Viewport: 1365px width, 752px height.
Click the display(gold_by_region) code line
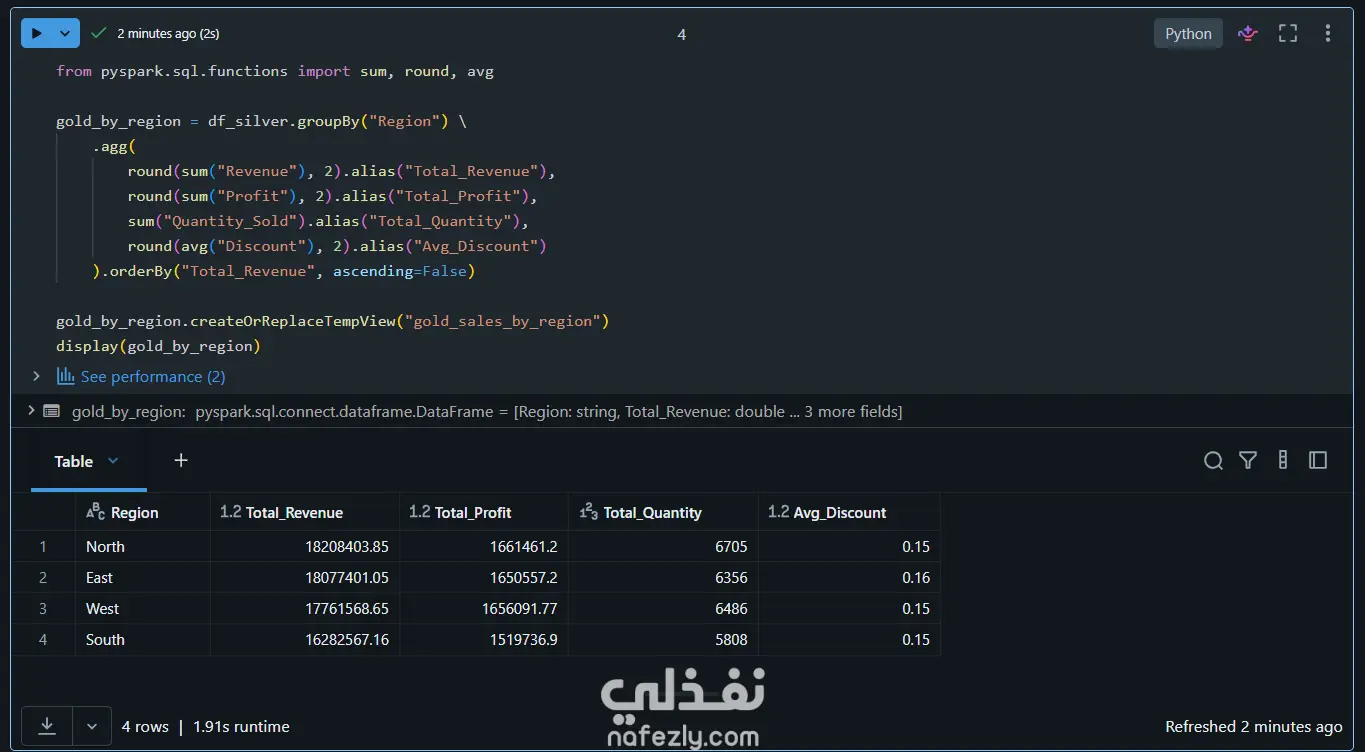pos(158,346)
